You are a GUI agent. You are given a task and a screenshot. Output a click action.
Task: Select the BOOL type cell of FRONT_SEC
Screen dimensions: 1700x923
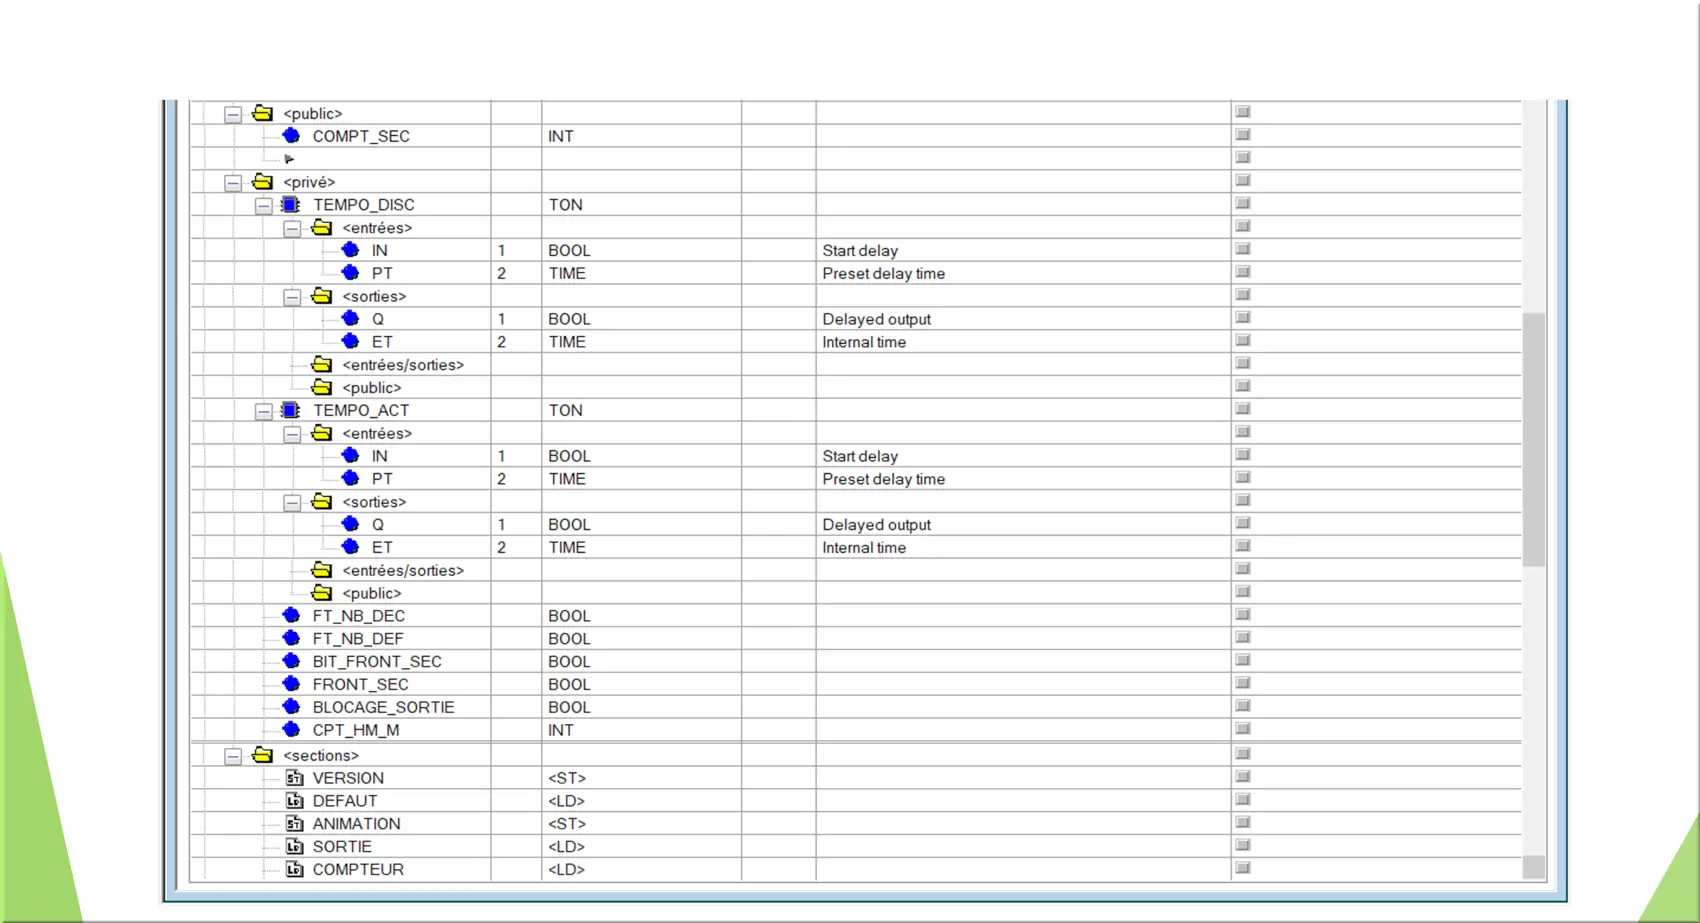tap(641, 684)
